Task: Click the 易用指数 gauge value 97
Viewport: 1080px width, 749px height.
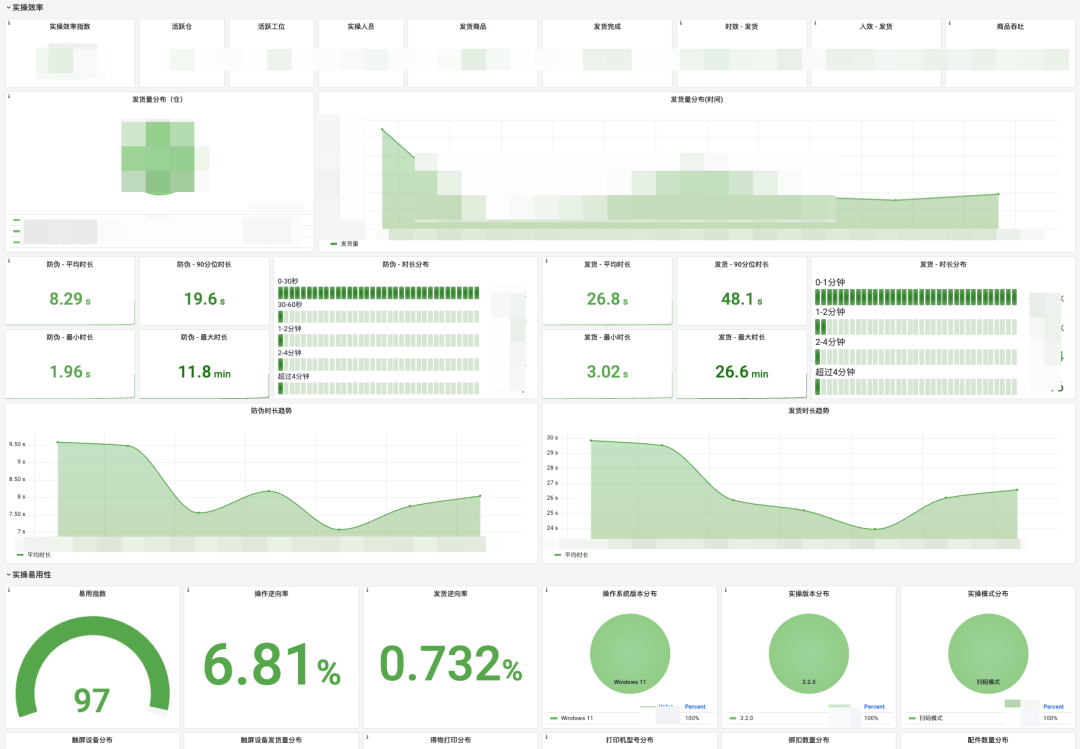Action: (92, 701)
